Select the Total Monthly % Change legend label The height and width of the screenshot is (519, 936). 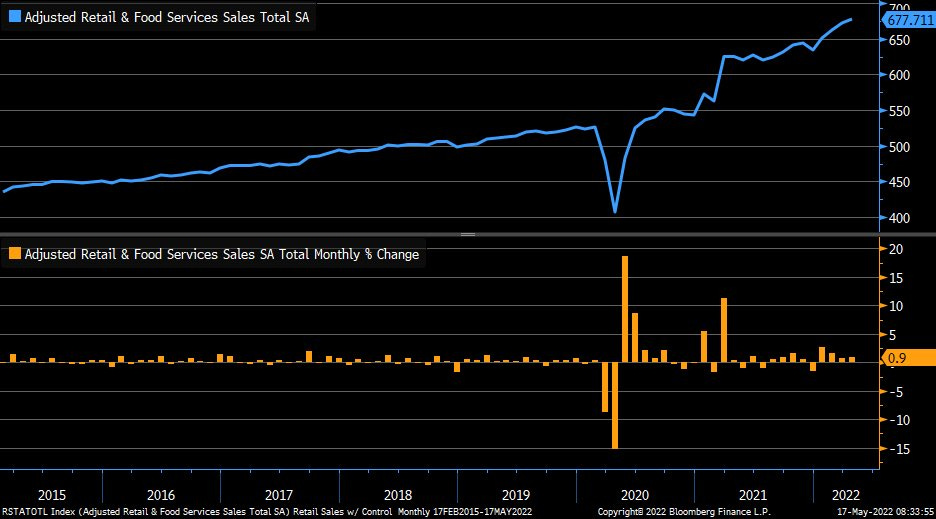click(x=222, y=255)
